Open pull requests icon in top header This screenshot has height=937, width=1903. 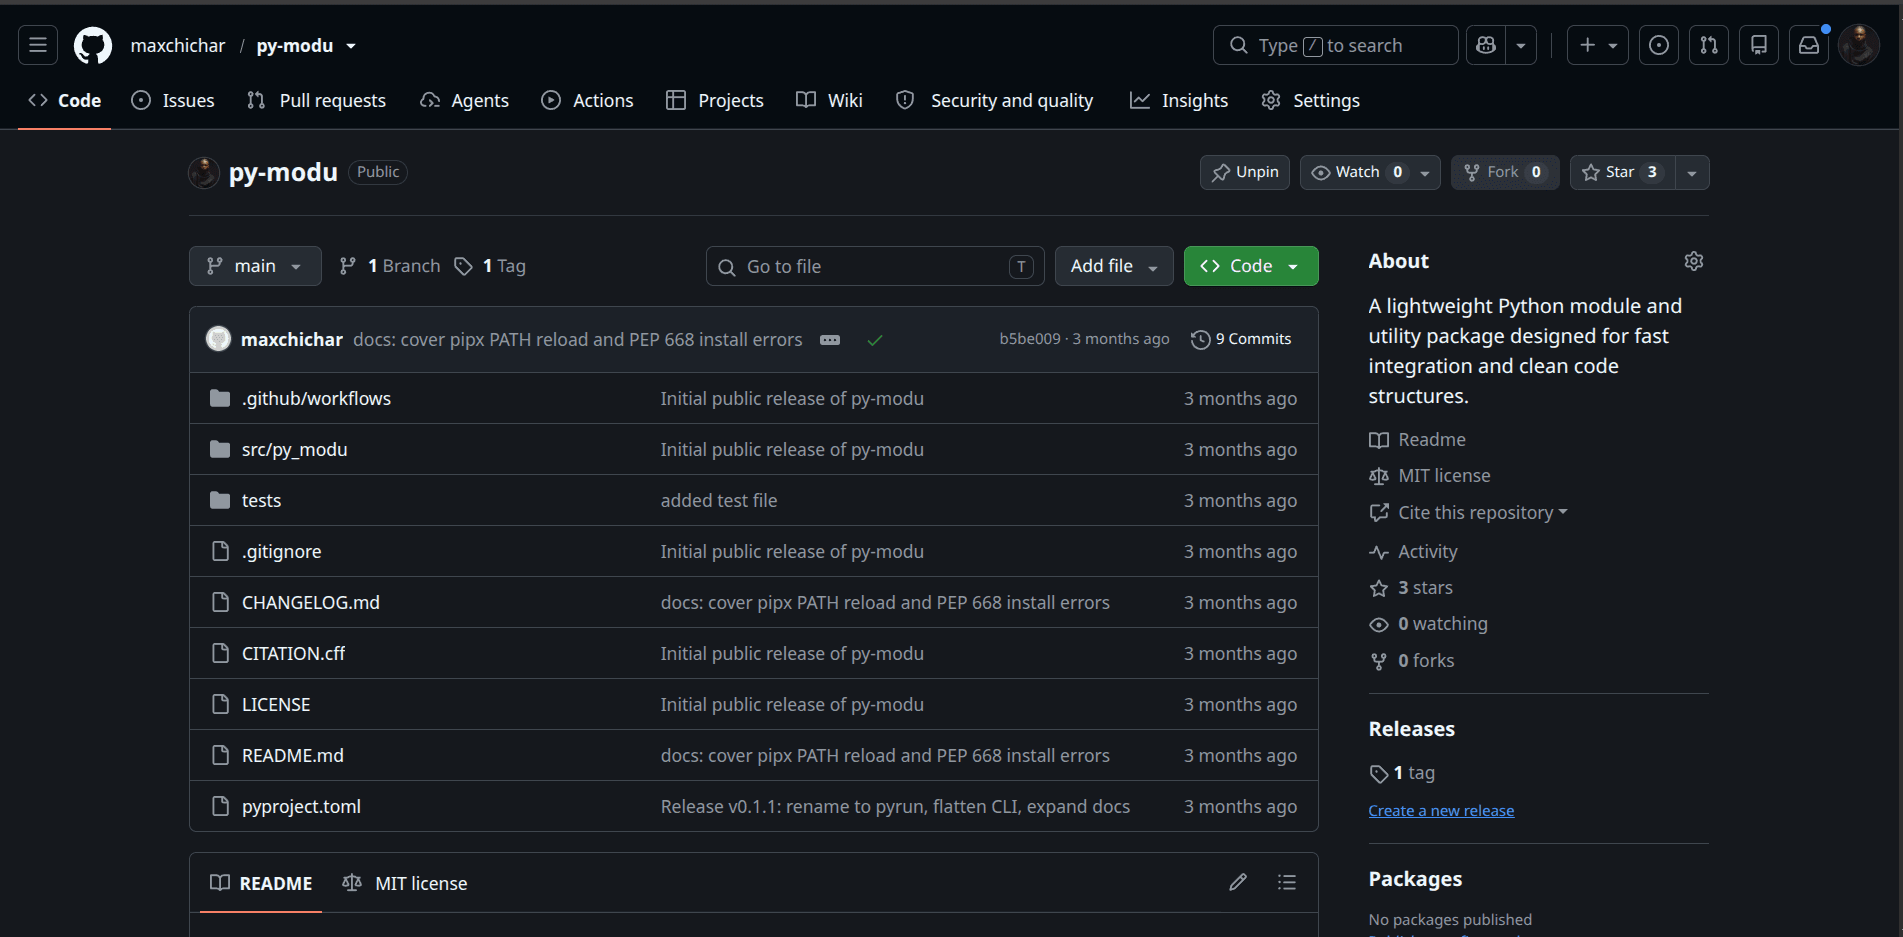[1709, 45]
